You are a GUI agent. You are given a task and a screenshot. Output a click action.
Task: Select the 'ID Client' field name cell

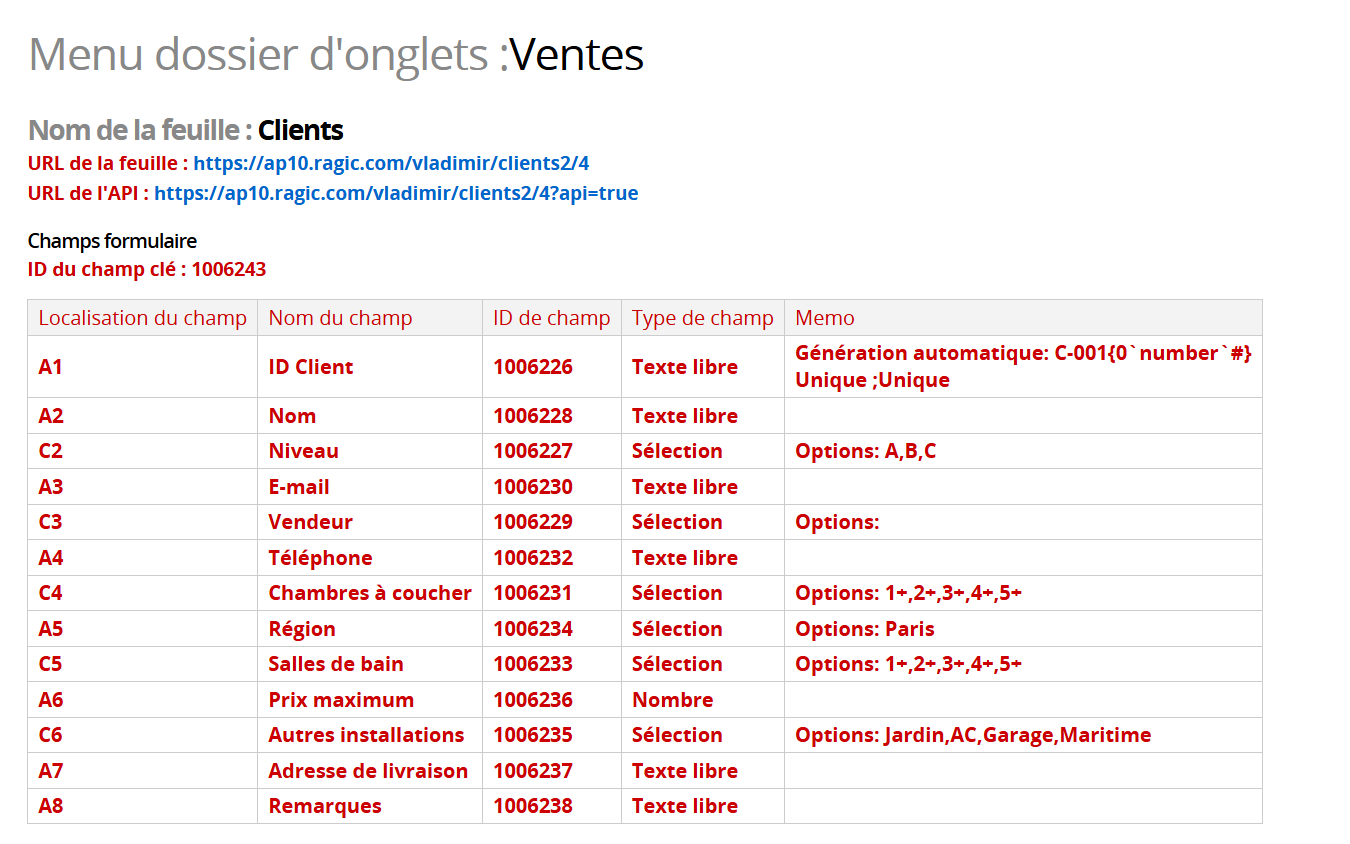(370, 367)
